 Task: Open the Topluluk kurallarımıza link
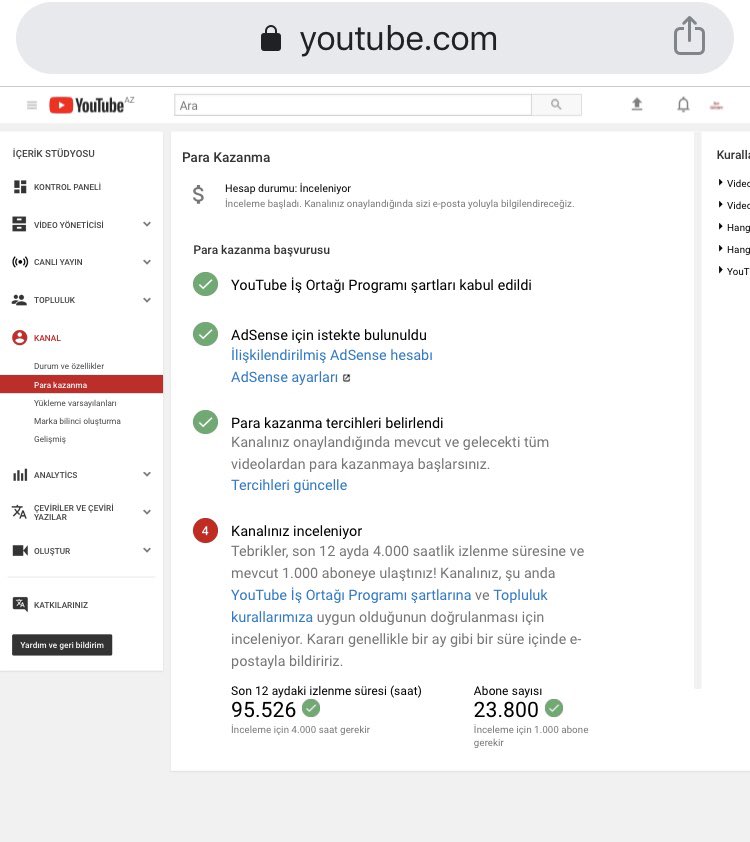(x=389, y=606)
